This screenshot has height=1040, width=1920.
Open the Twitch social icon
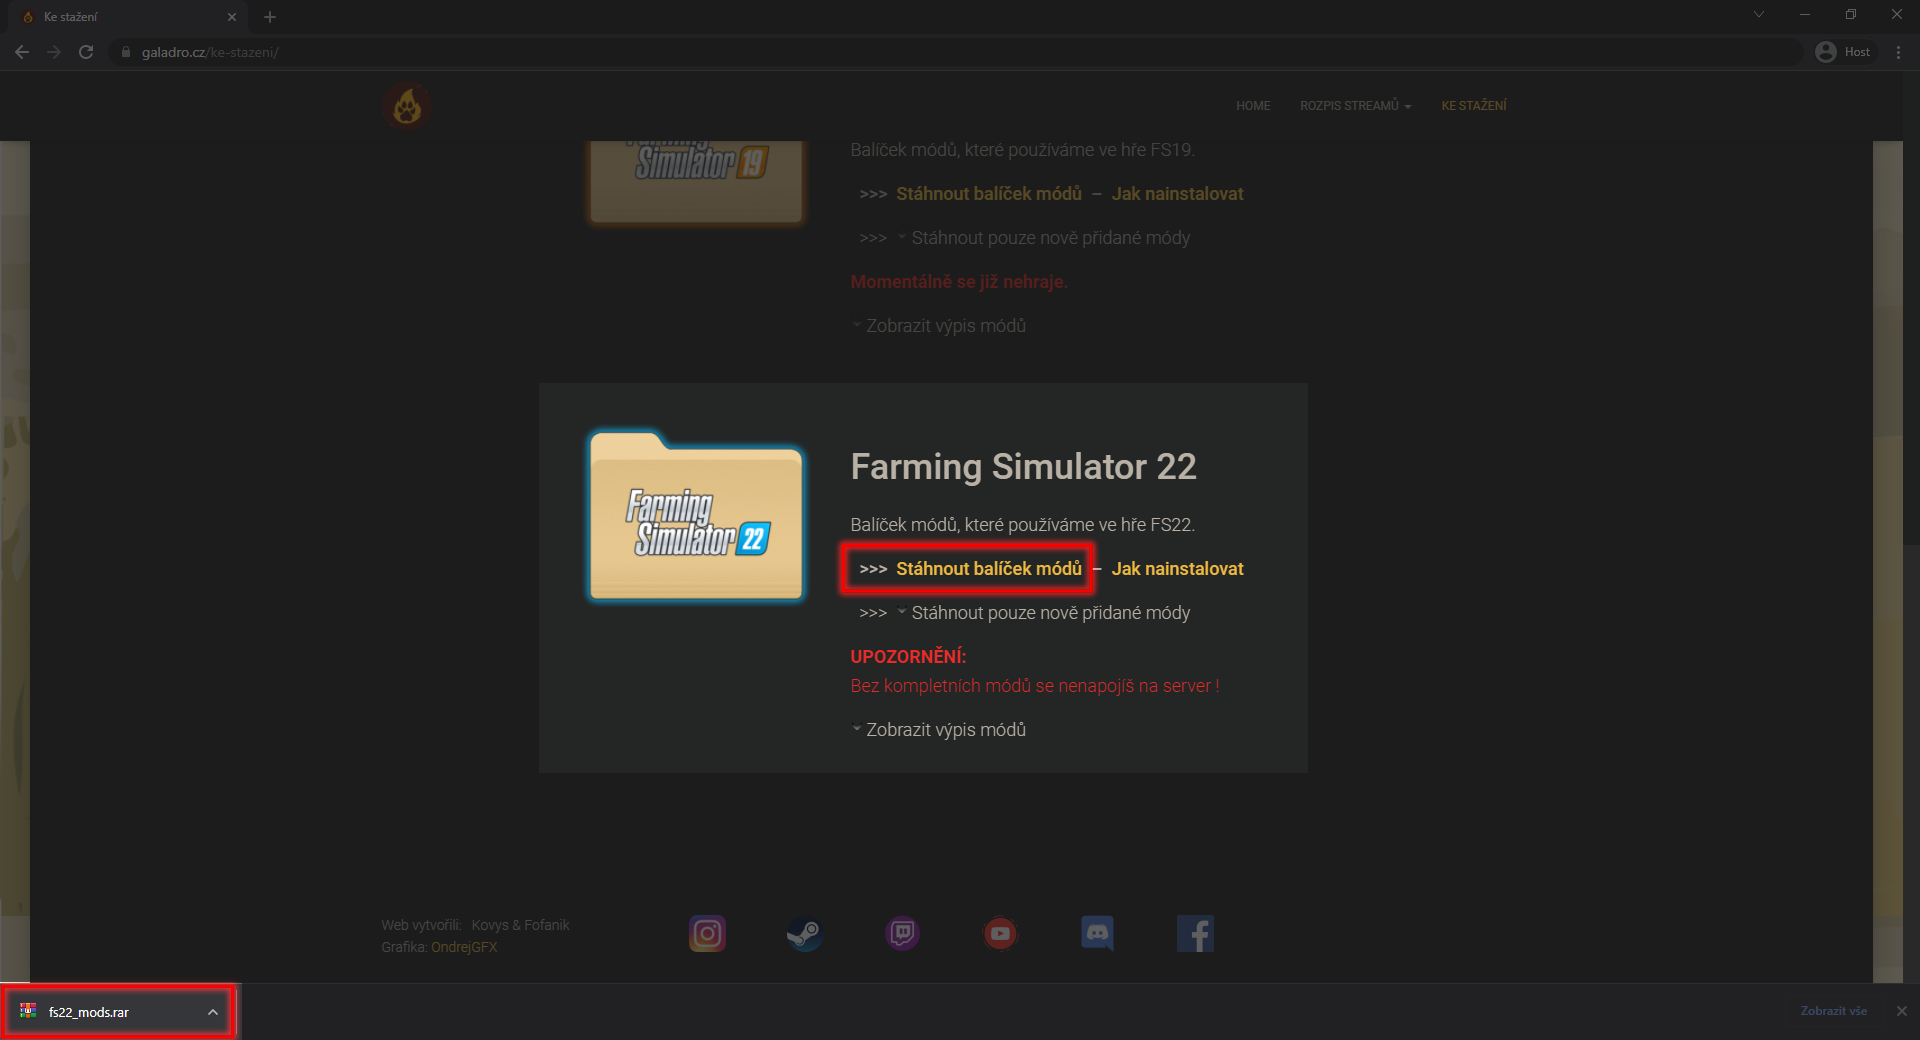pos(902,934)
